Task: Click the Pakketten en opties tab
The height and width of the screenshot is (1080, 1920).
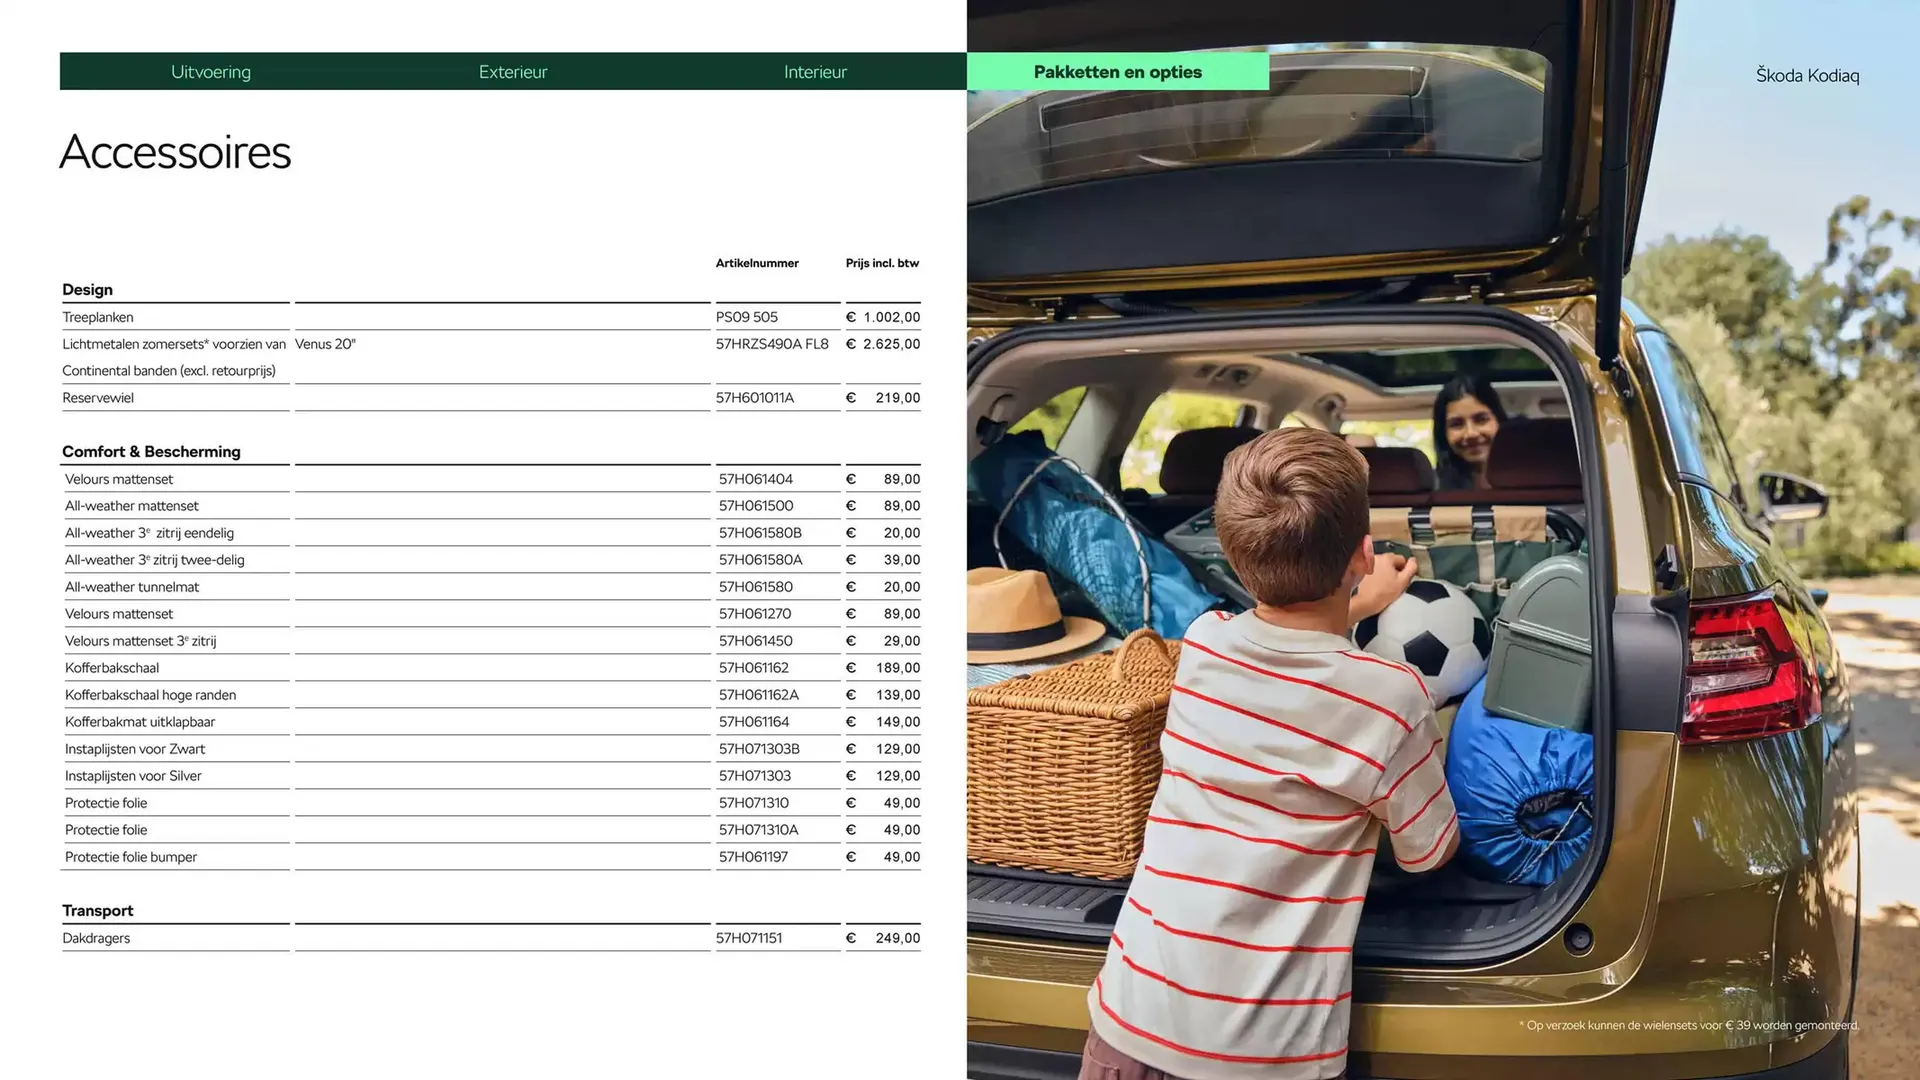Action: pos(1117,72)
